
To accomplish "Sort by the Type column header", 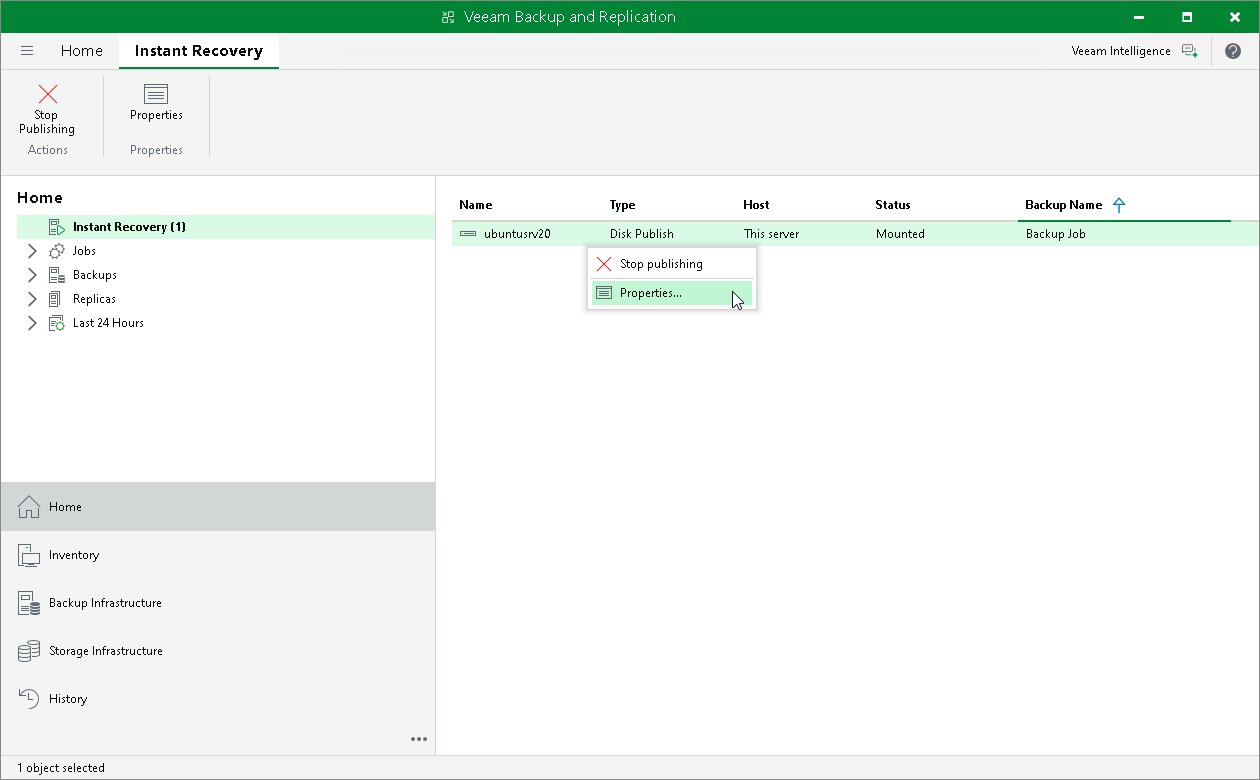I will (x=623, y=205).
